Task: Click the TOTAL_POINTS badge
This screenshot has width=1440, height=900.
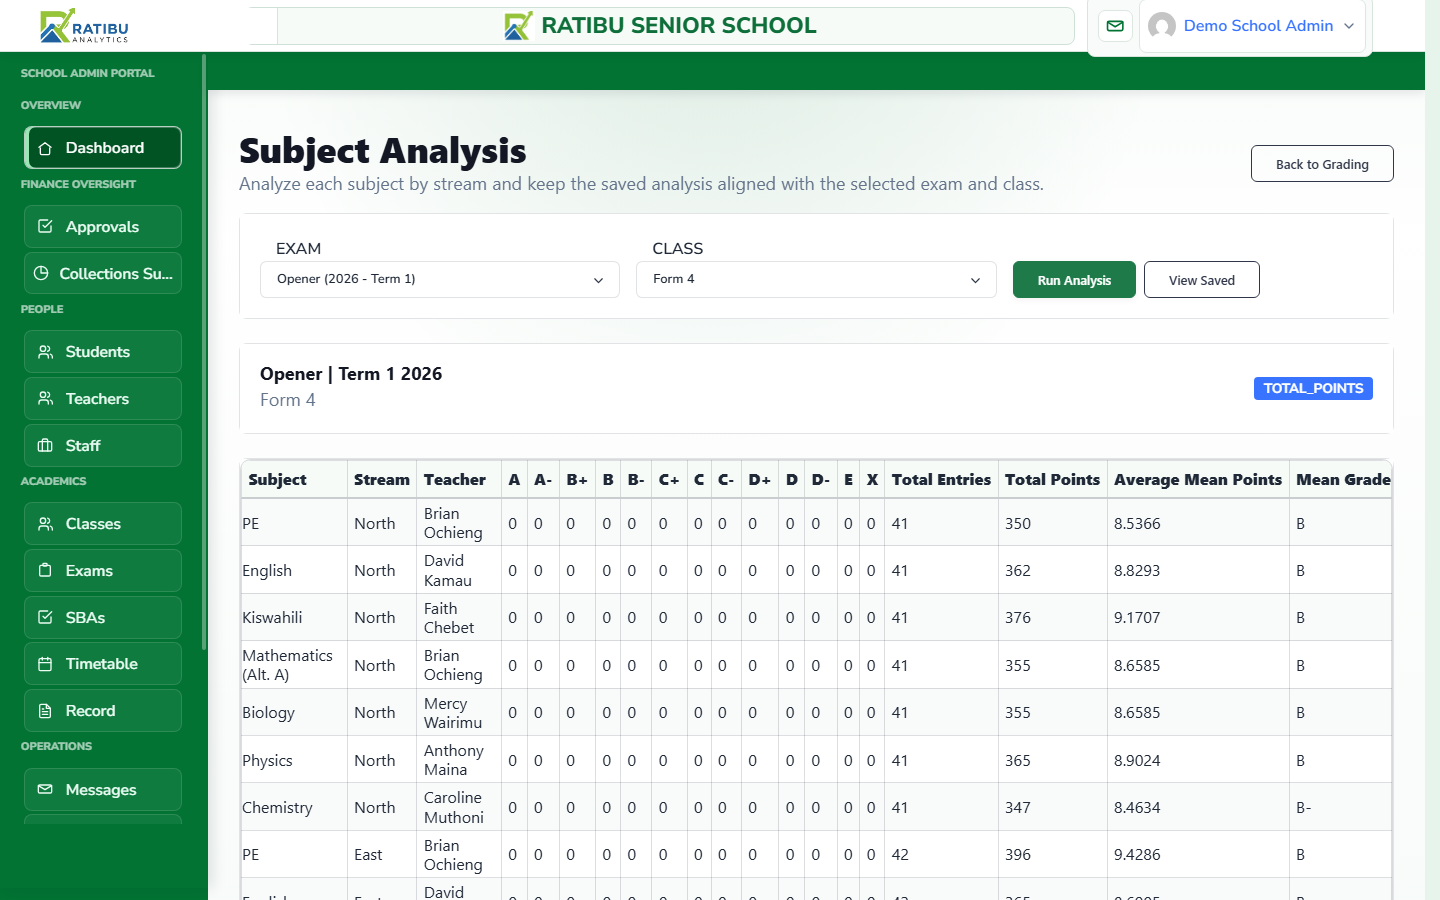Action: click(x=1313, y=388)
